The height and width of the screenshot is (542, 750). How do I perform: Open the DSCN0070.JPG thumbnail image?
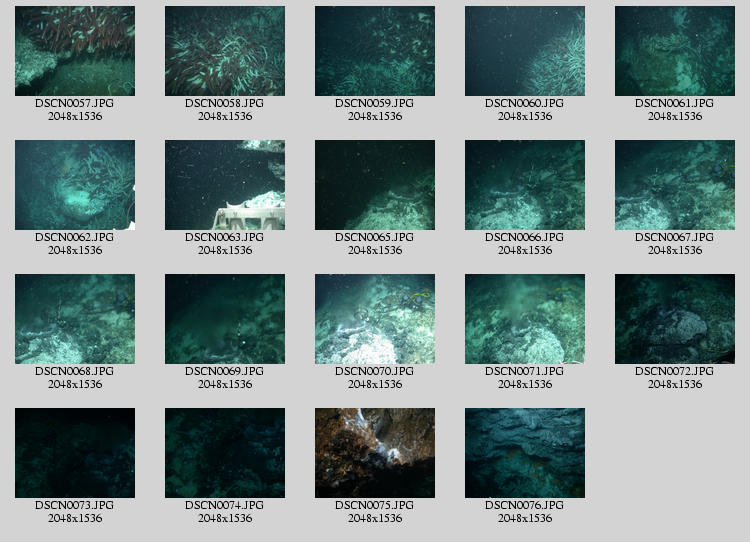click(375, 319)
